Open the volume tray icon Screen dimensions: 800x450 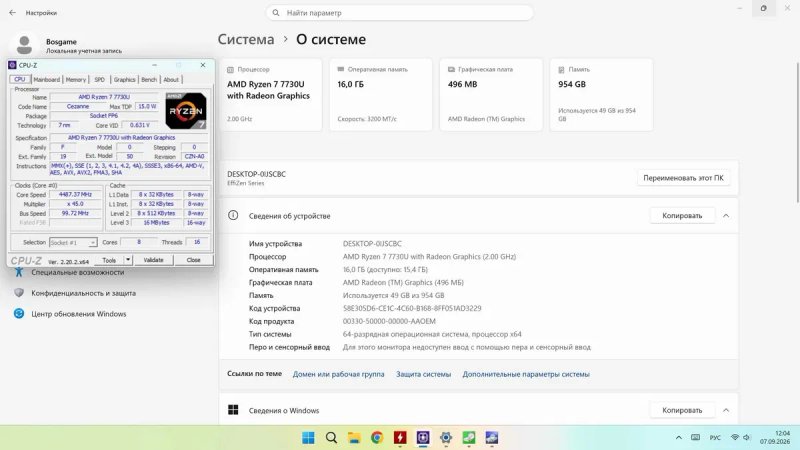point(746,438)
